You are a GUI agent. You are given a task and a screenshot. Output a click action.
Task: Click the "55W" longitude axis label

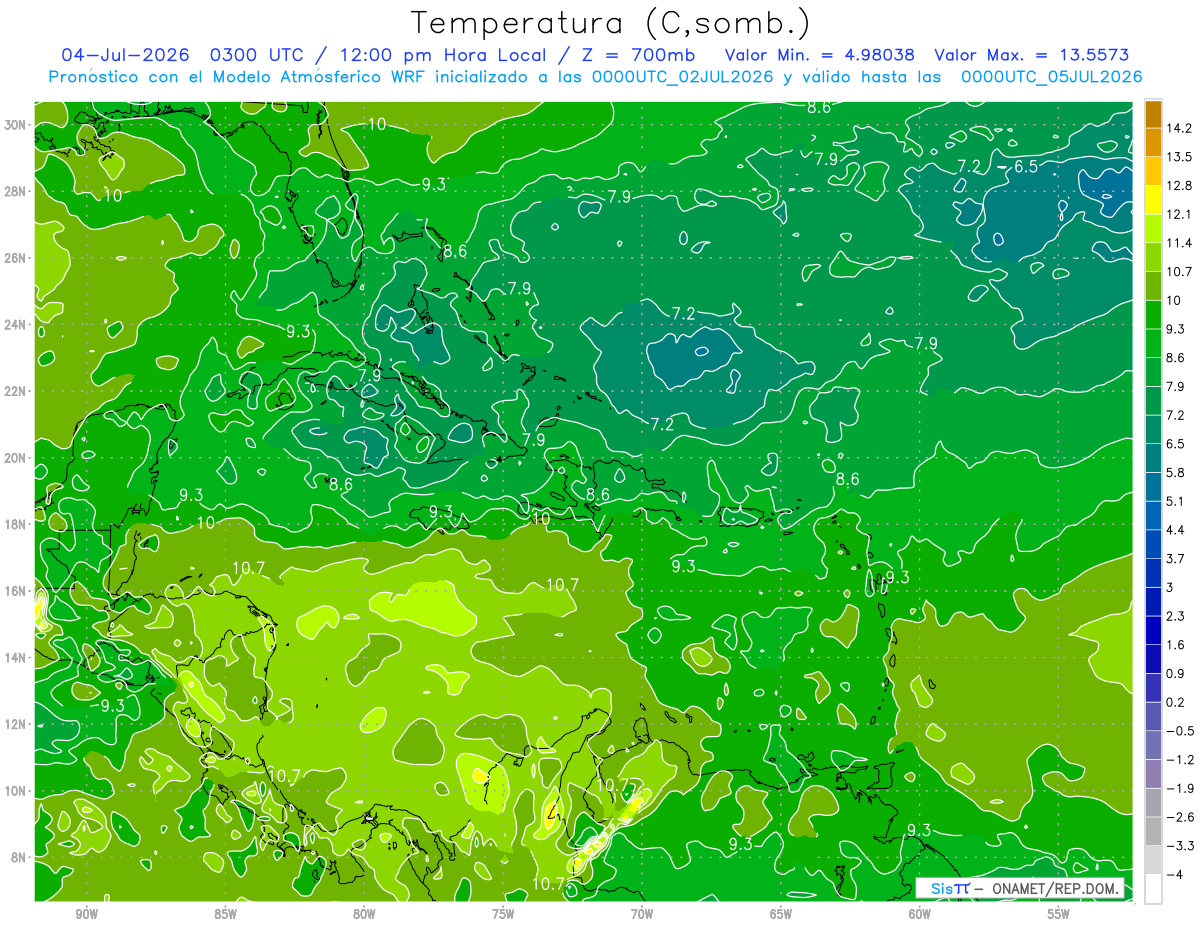[x=1059, y=914]
